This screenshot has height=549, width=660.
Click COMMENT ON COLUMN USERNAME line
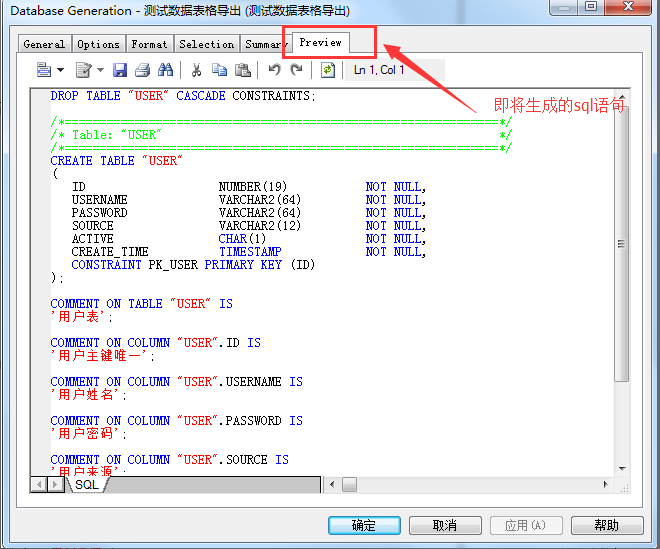coord(176,382)
